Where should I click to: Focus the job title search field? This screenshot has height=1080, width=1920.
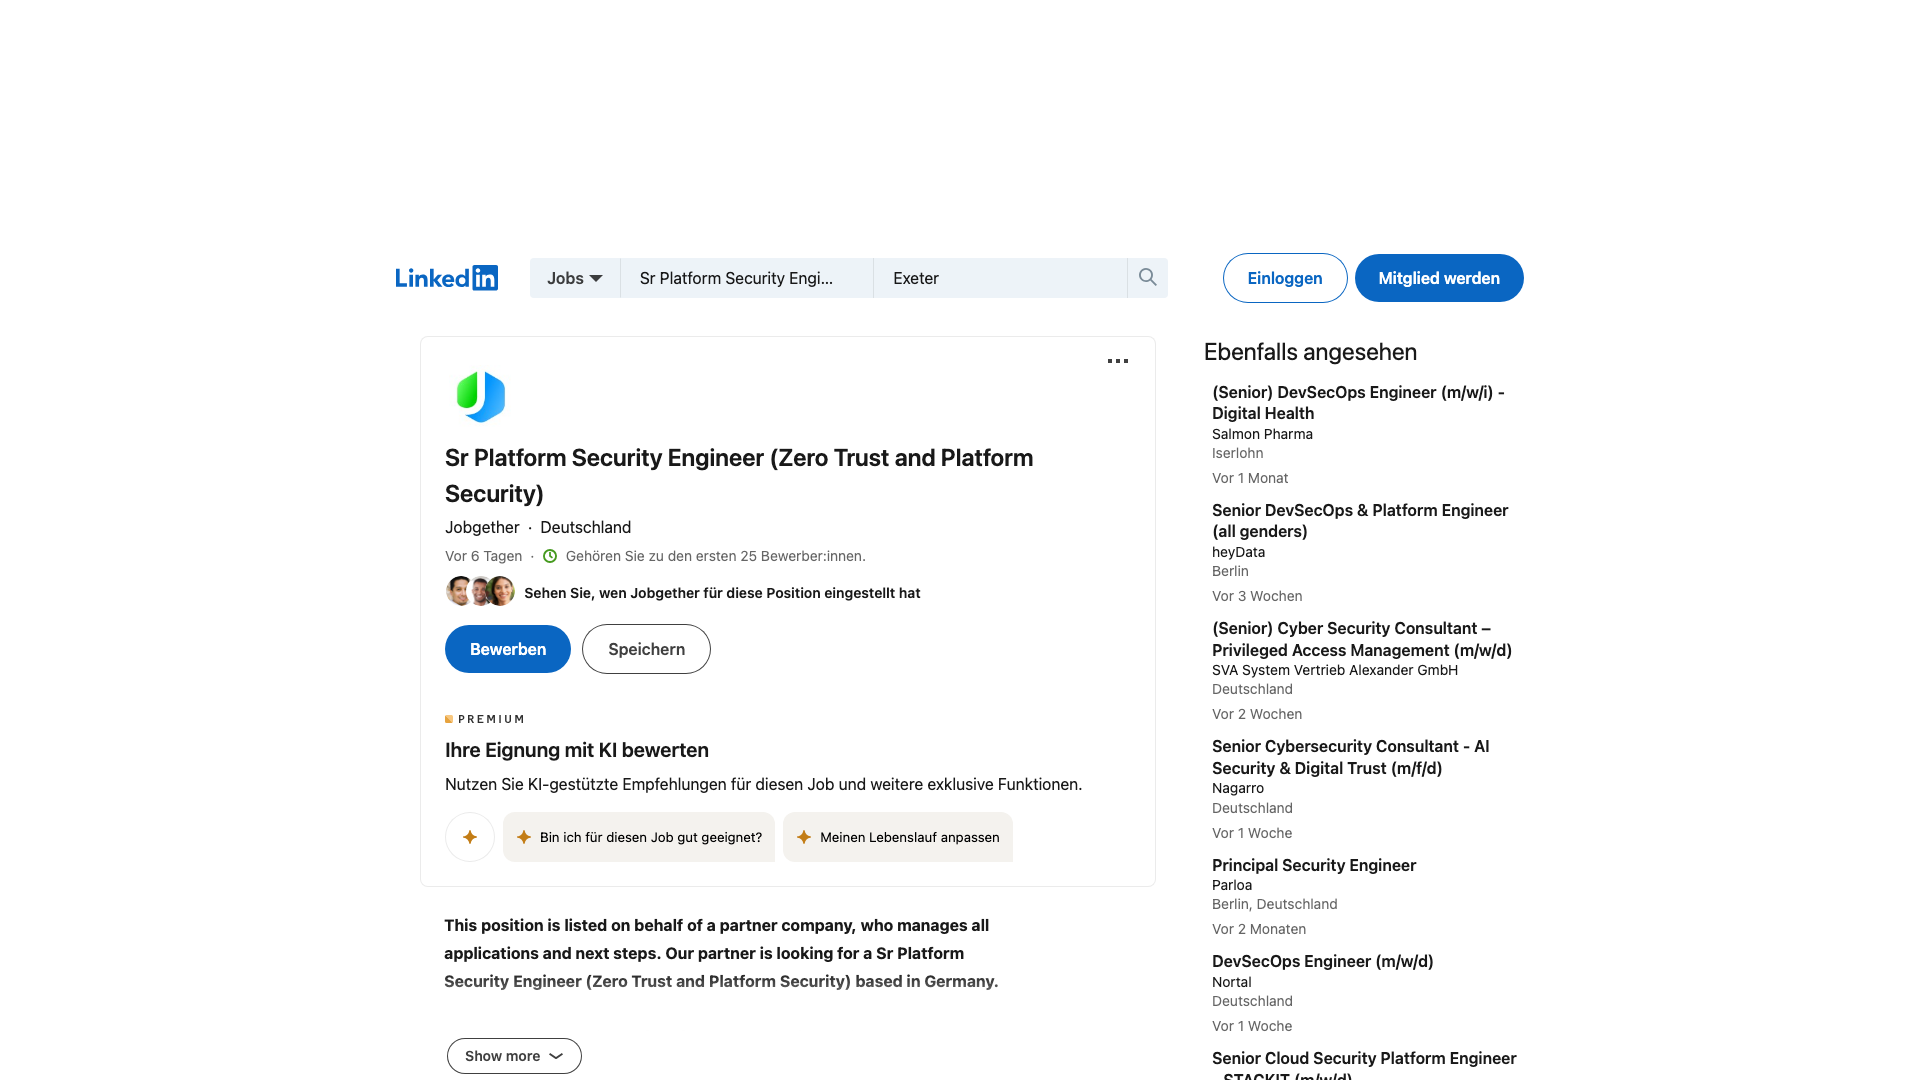747,278
